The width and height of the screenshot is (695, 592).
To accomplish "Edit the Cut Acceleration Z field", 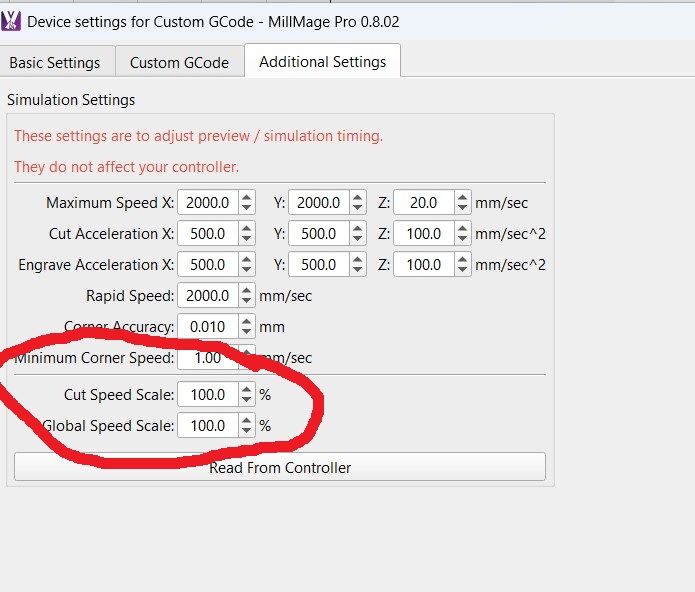I will [424, 234].
